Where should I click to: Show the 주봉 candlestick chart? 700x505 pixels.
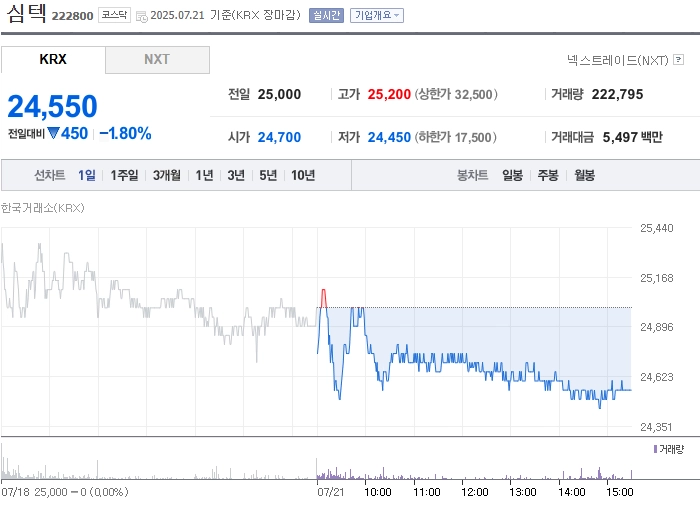[548, 175]
